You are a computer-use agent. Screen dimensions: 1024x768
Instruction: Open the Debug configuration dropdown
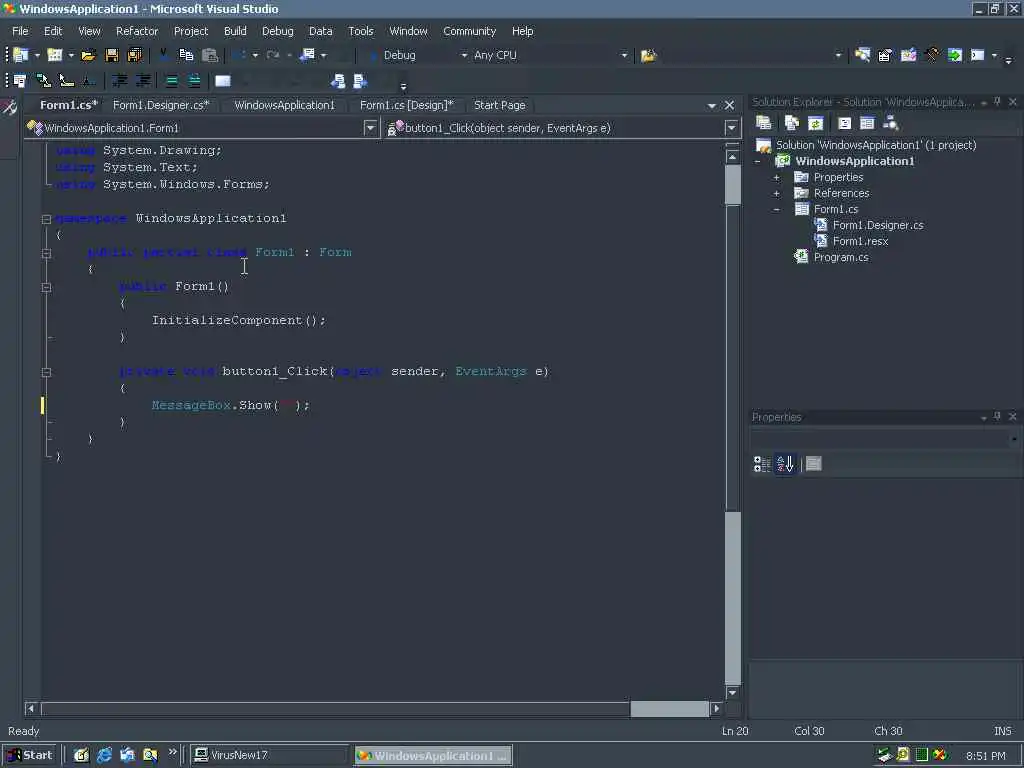click(464, 56)
